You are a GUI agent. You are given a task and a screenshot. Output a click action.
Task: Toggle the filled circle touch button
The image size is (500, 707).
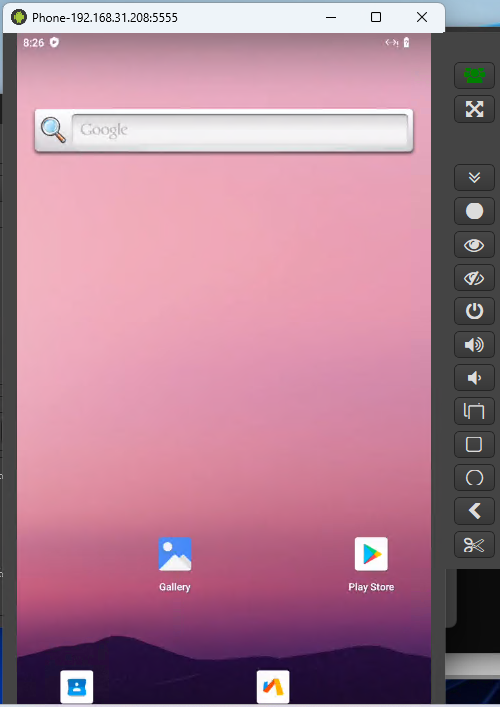click(x=474, y=211)
